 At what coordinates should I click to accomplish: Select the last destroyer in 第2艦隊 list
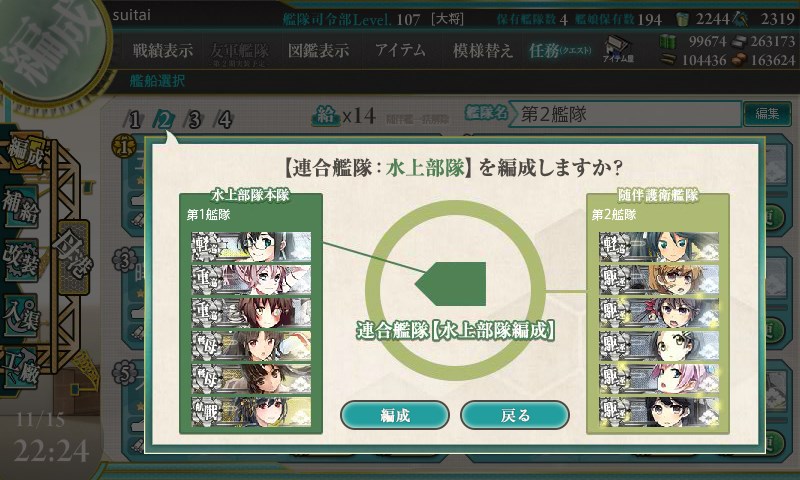coord(659,412)
